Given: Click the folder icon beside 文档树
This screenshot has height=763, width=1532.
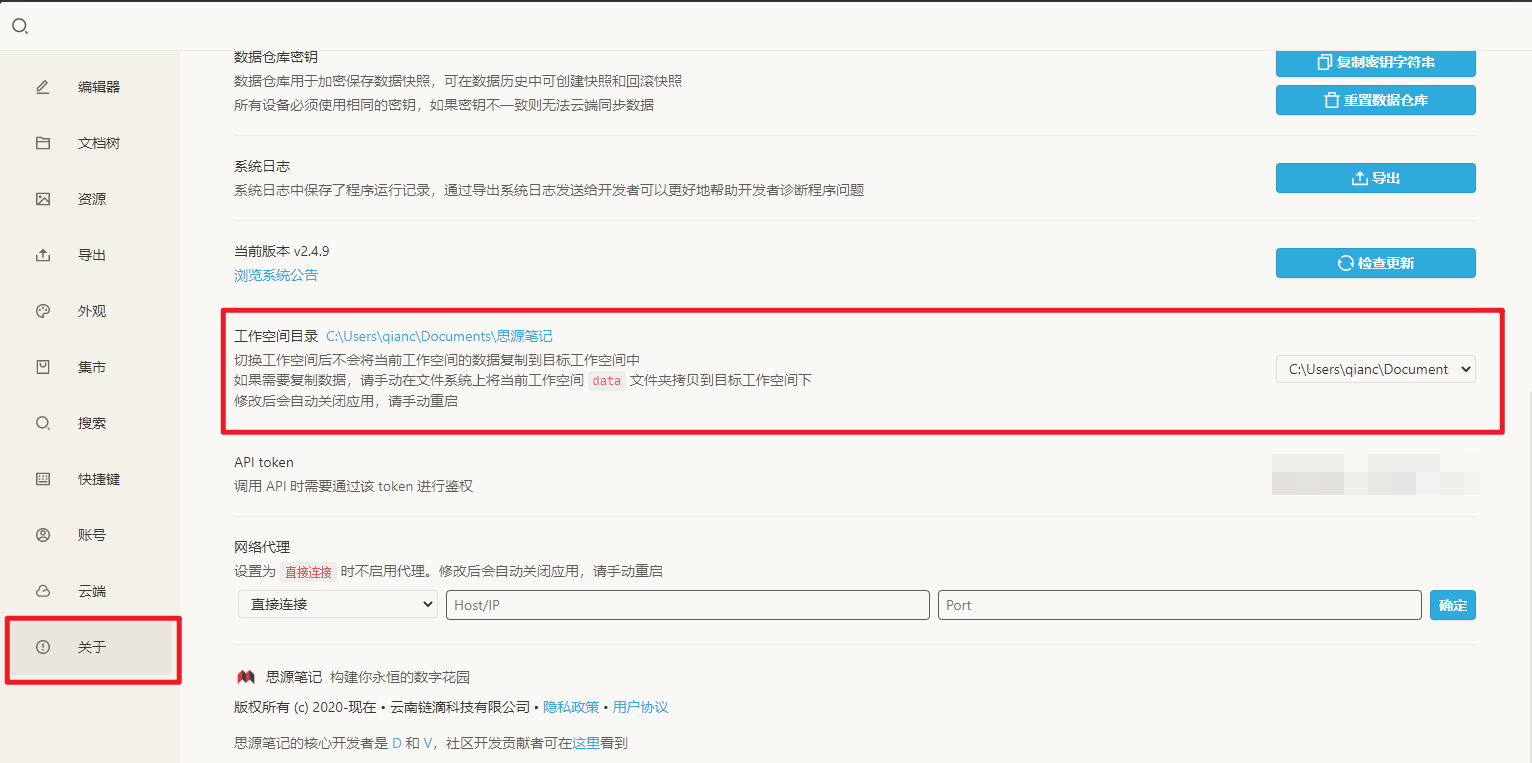Looking at the screenshot, I should (x=43, y=143).
